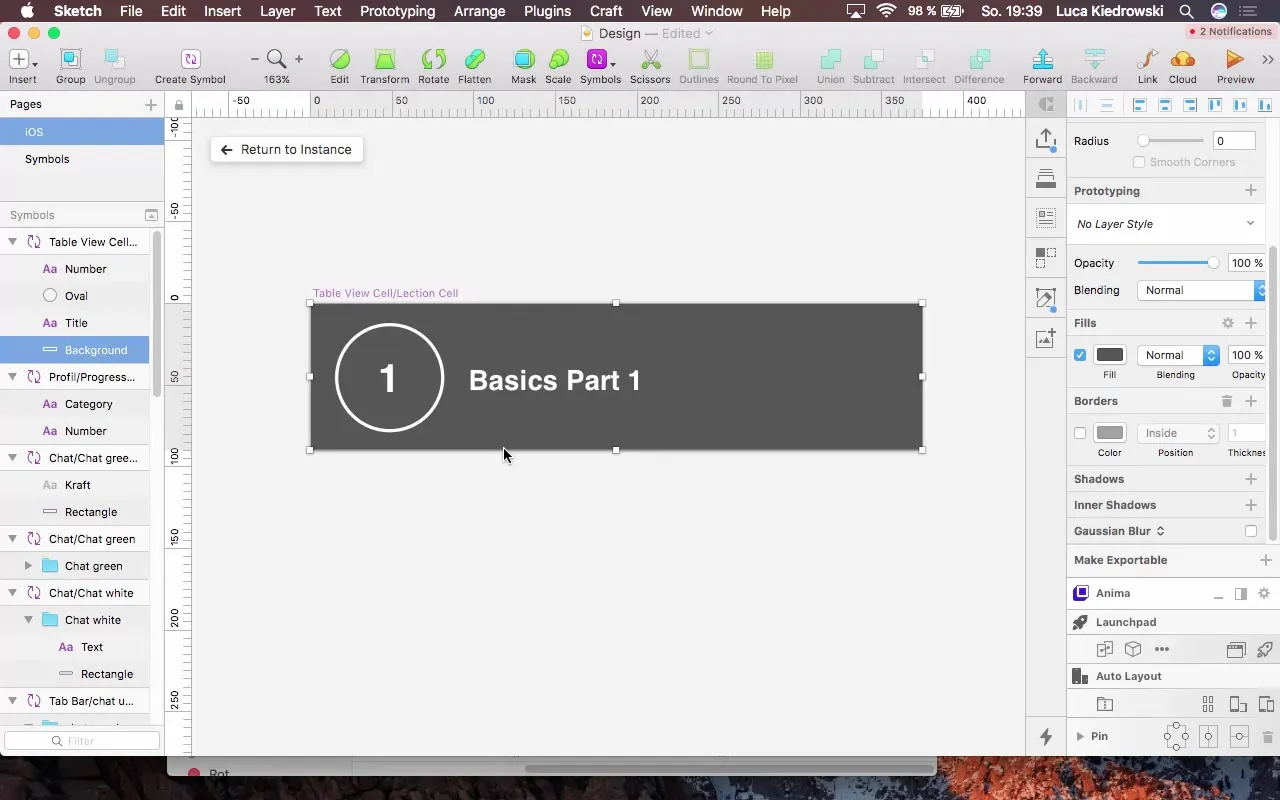
Task: Select the Edit tool in the toolbar
Action: [340, 65]
